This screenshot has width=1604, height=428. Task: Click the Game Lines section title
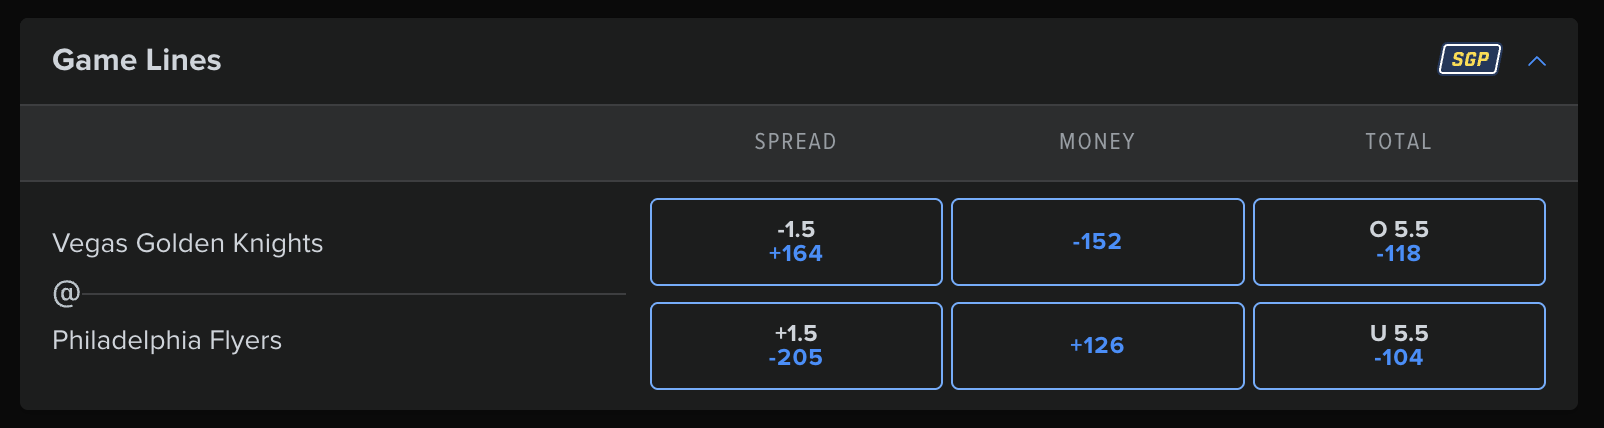click(137, 60)
